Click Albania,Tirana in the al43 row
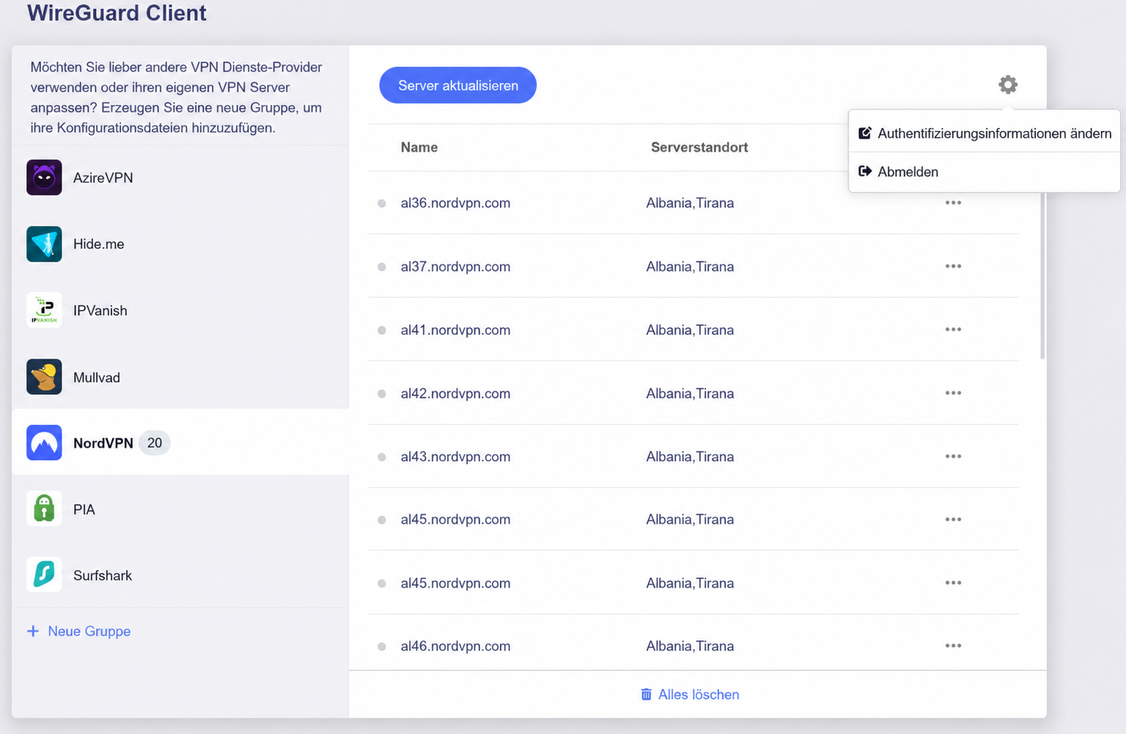Viewport: 1126px width, 734px height. pos(690,457)
